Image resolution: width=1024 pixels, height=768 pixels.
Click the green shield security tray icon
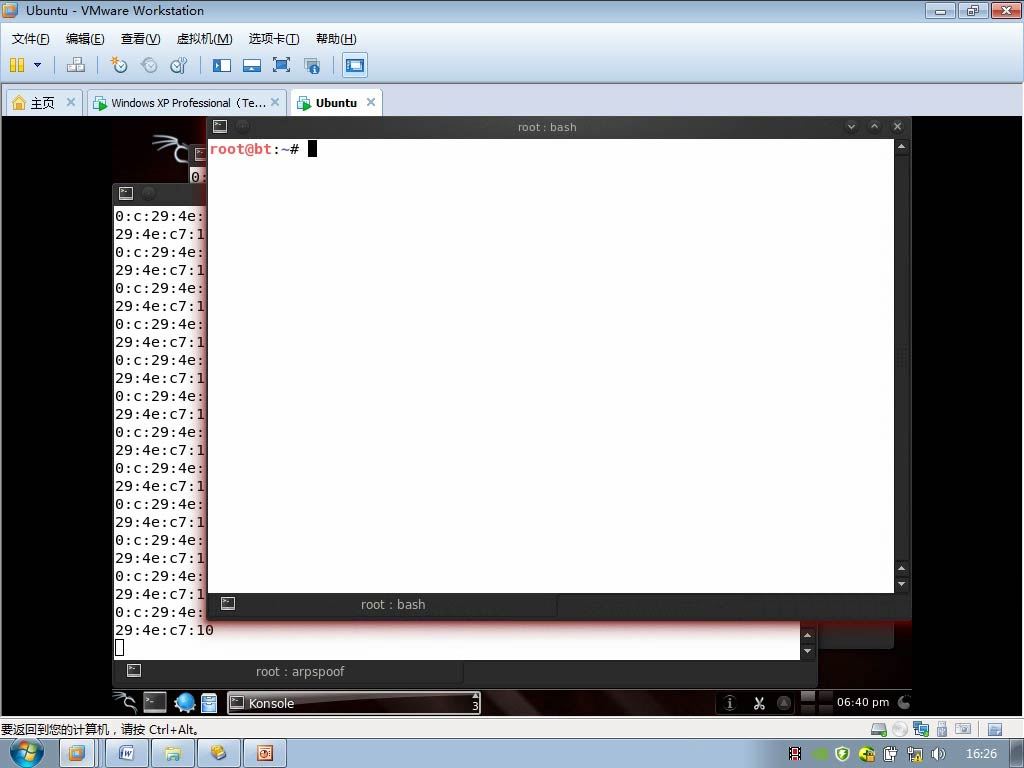tap(842, 754)
